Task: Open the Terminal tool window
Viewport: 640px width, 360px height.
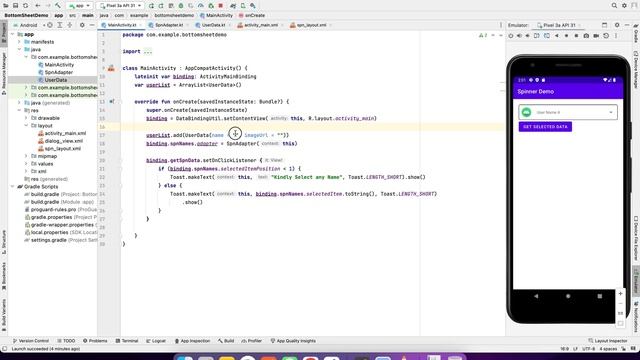Action: click(127, 340)
